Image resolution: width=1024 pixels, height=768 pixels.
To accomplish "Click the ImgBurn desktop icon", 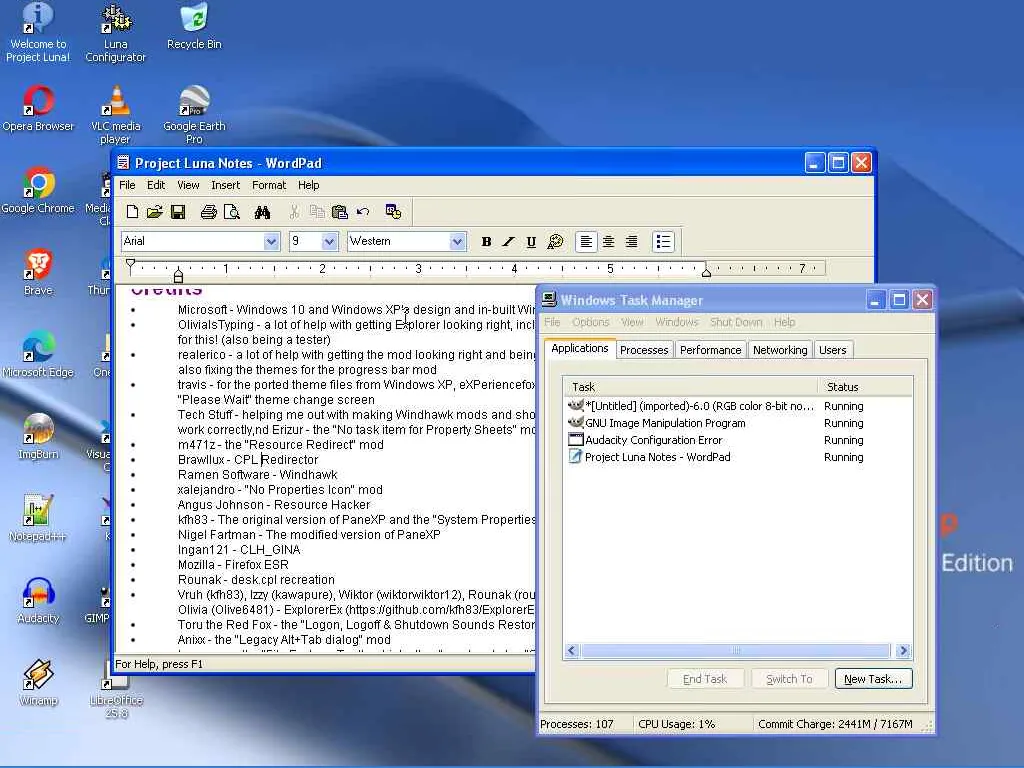I will pos(38,436).
